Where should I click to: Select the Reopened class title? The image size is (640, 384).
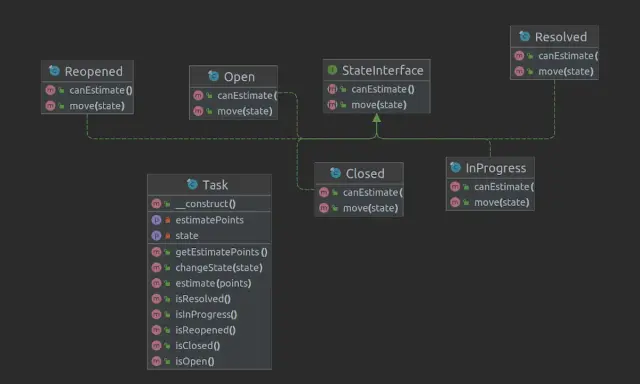coord(93,71)
